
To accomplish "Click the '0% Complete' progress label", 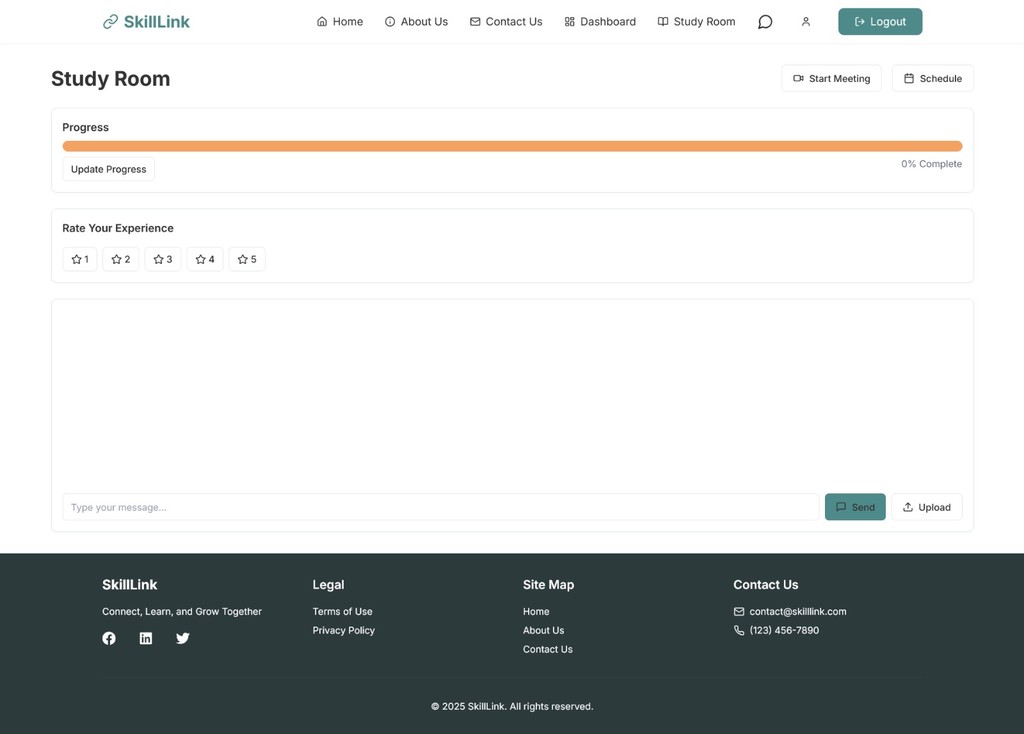I will point(931,164).
